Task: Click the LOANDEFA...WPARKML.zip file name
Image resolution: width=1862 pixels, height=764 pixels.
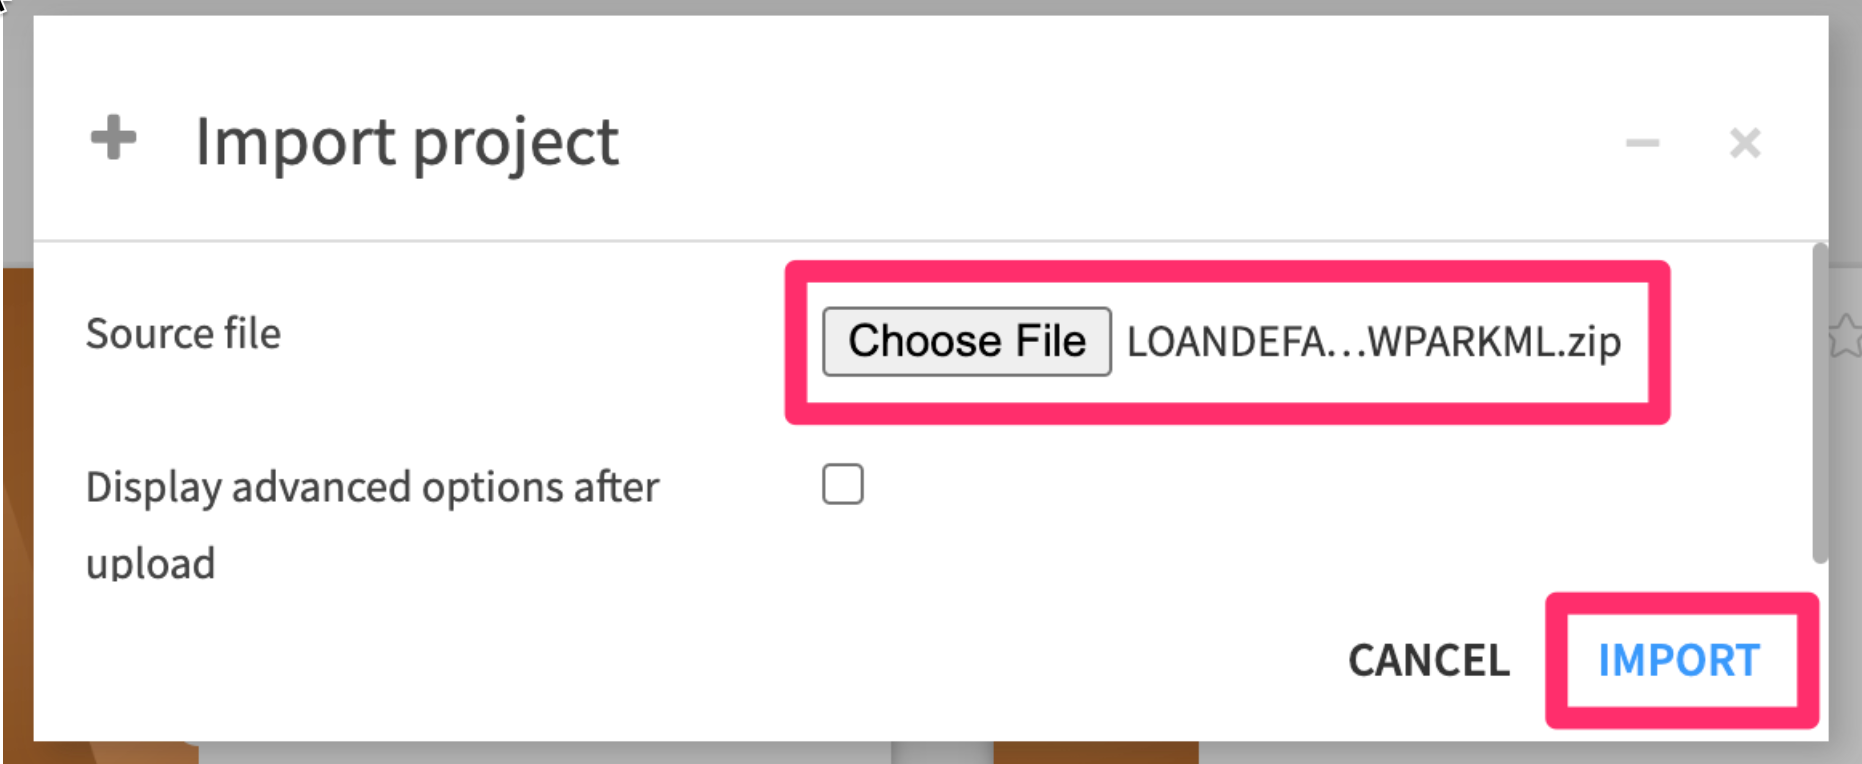Action: click(x=1373, y=342)
